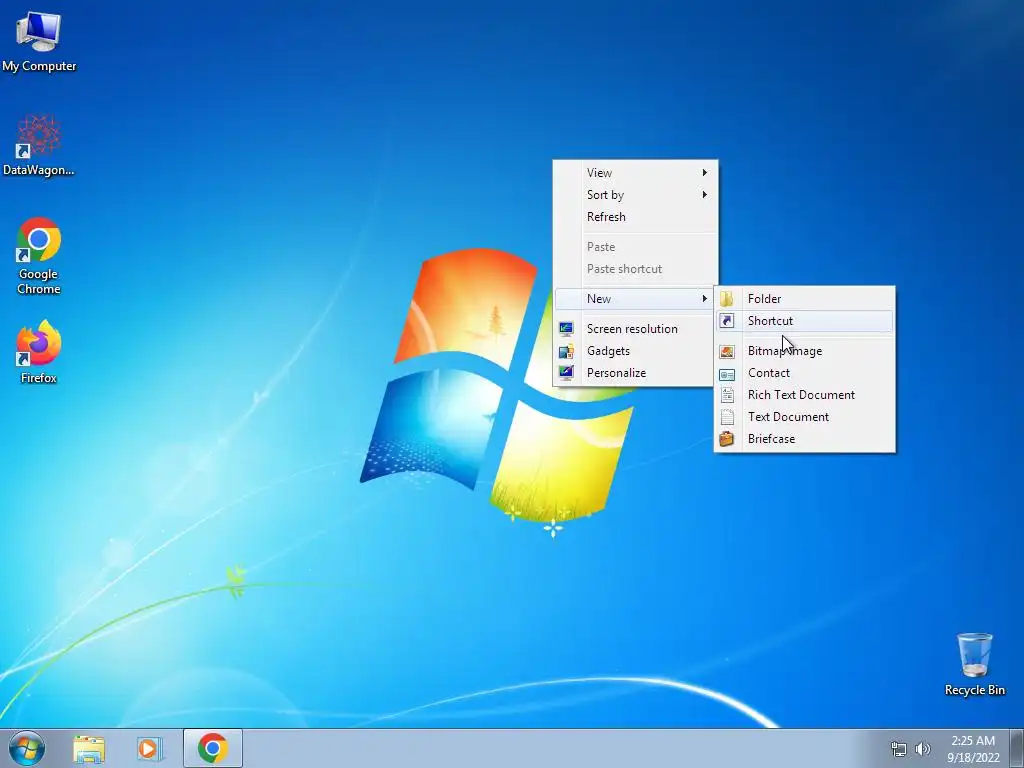Create a new Contact
Screen dimensions: 1024x768
(805, 373)
